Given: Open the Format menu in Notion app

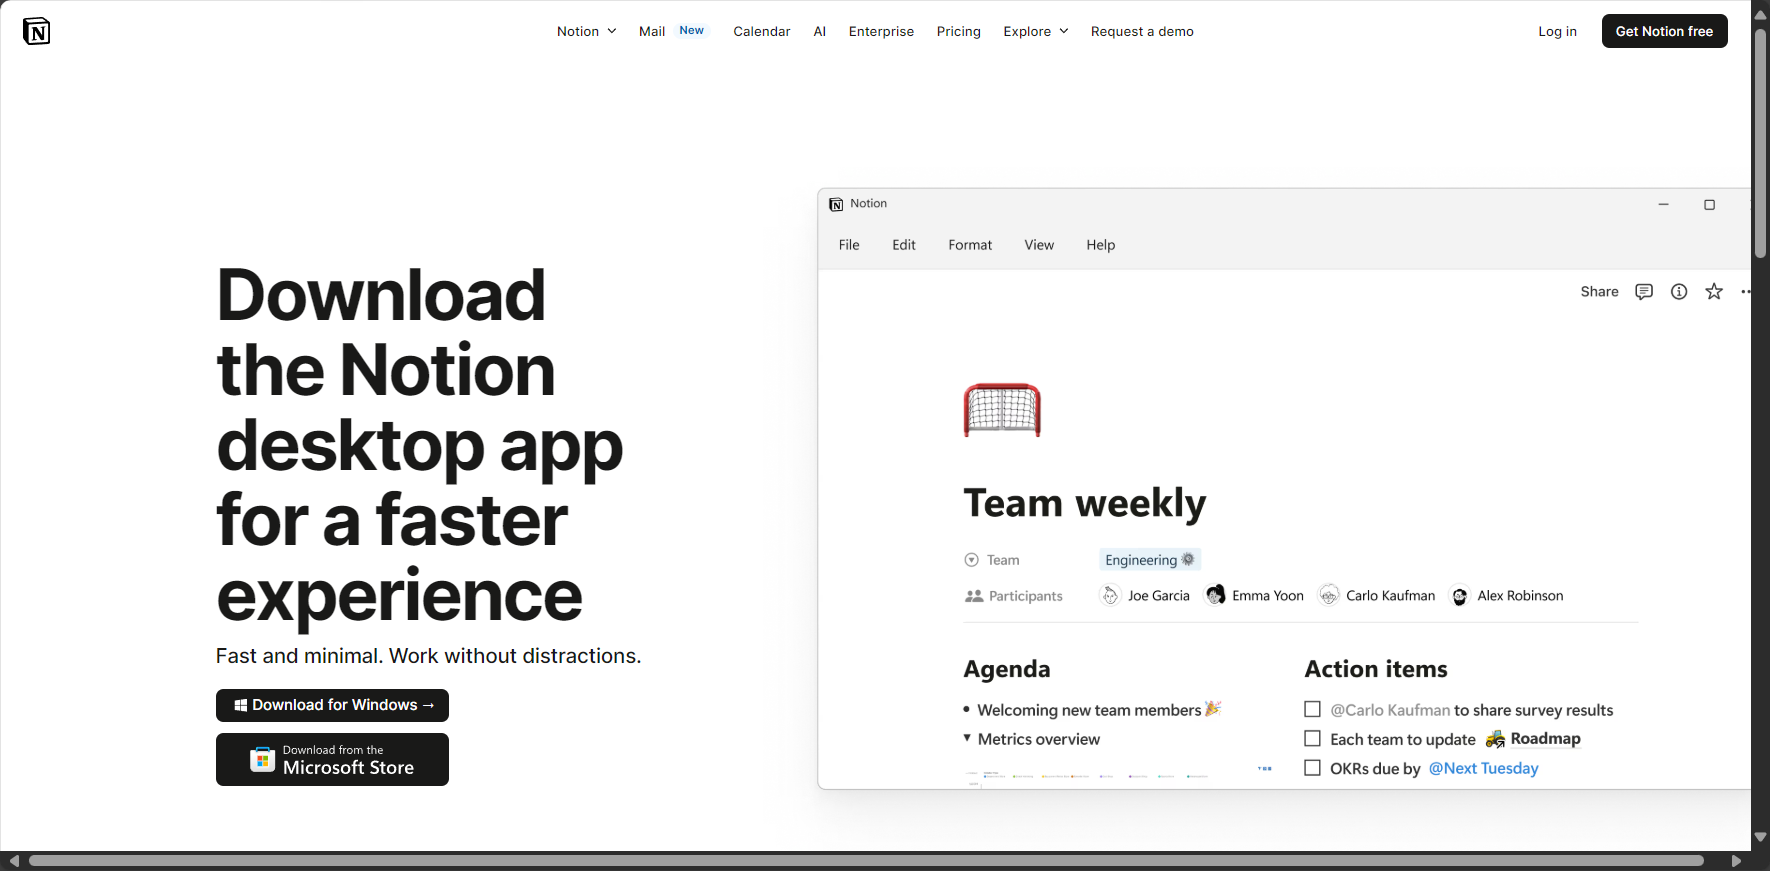Looking at the screenshot, I should click(970, 245).
